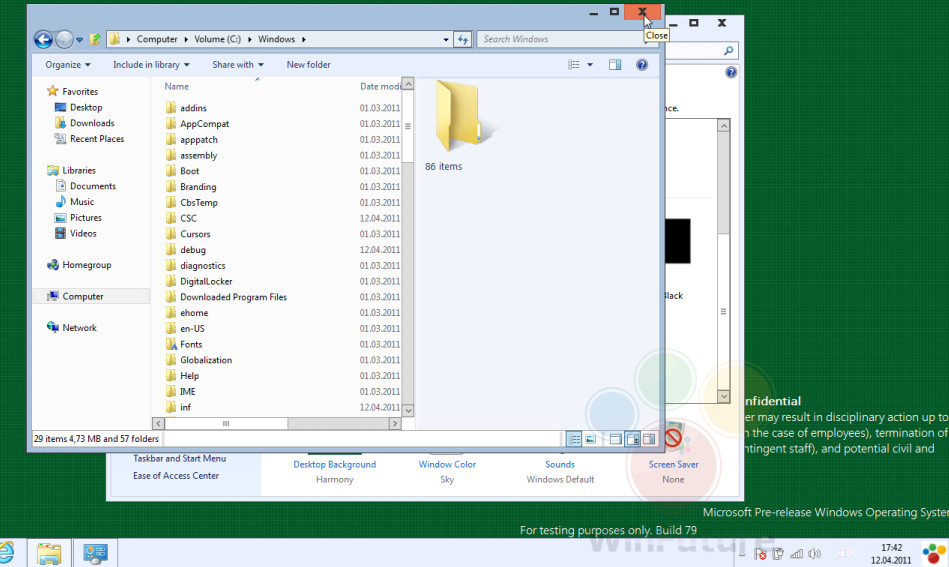
Task: Click the Refresh button beside the address bar
Action: tap(463, 39)
